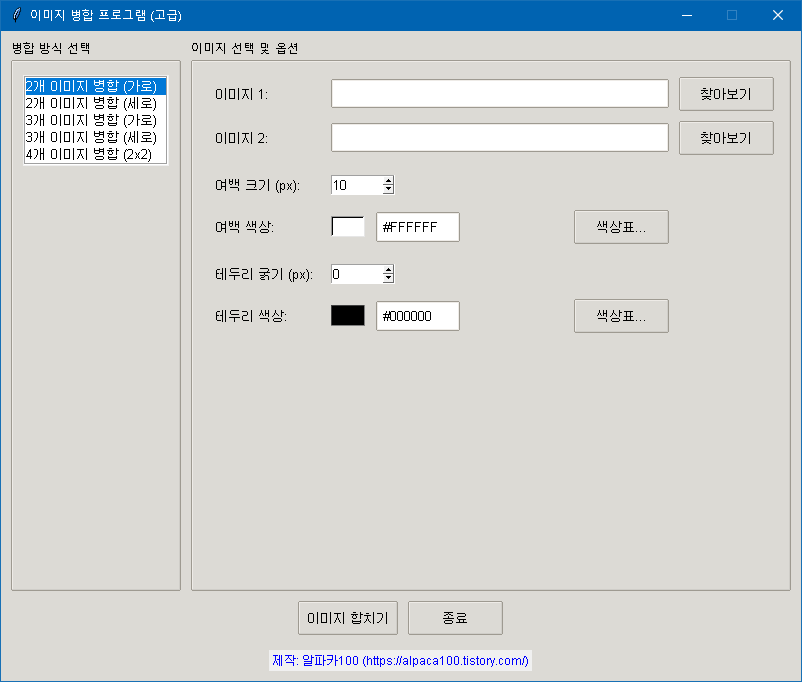Close the 이미지 병합 프로그램 window
The width and height of the screenshot is (802, 682).
778,15
